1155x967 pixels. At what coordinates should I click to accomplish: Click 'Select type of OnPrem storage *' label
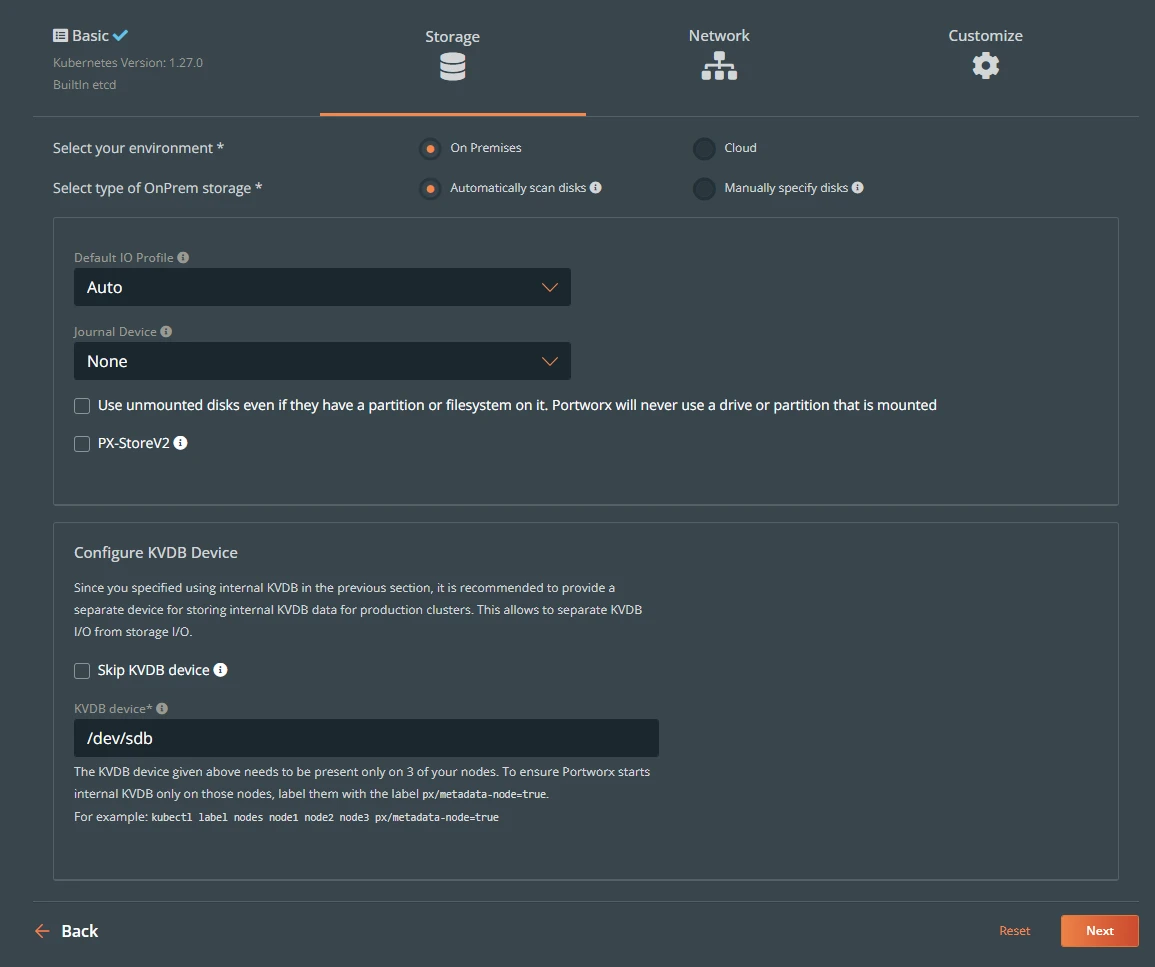(157, 189)
